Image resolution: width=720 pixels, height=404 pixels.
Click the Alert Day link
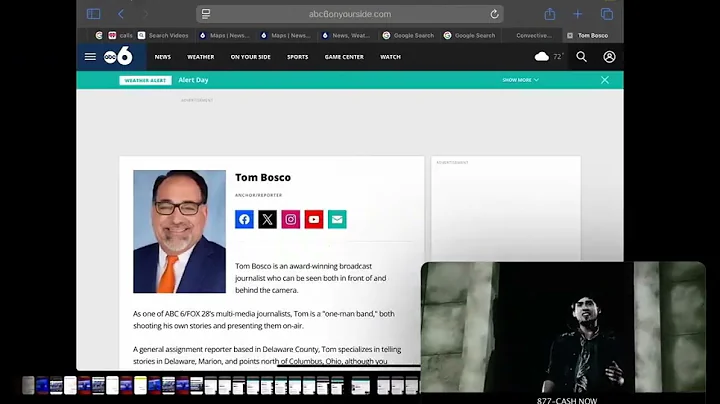[x=193, y=80]
